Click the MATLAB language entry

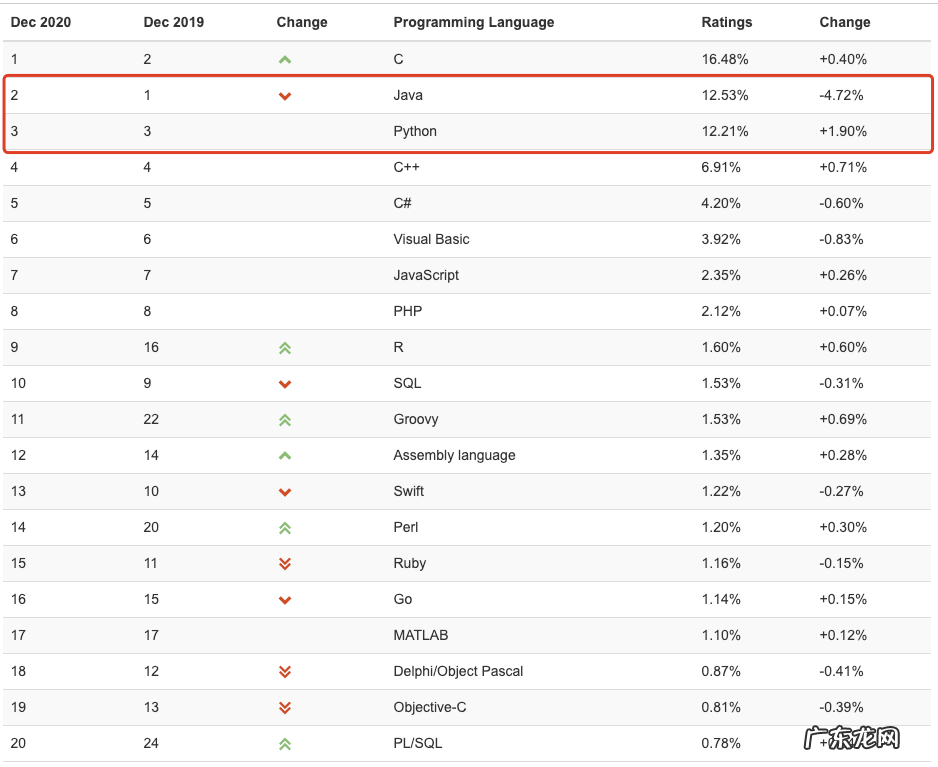(x=421, y=635)
